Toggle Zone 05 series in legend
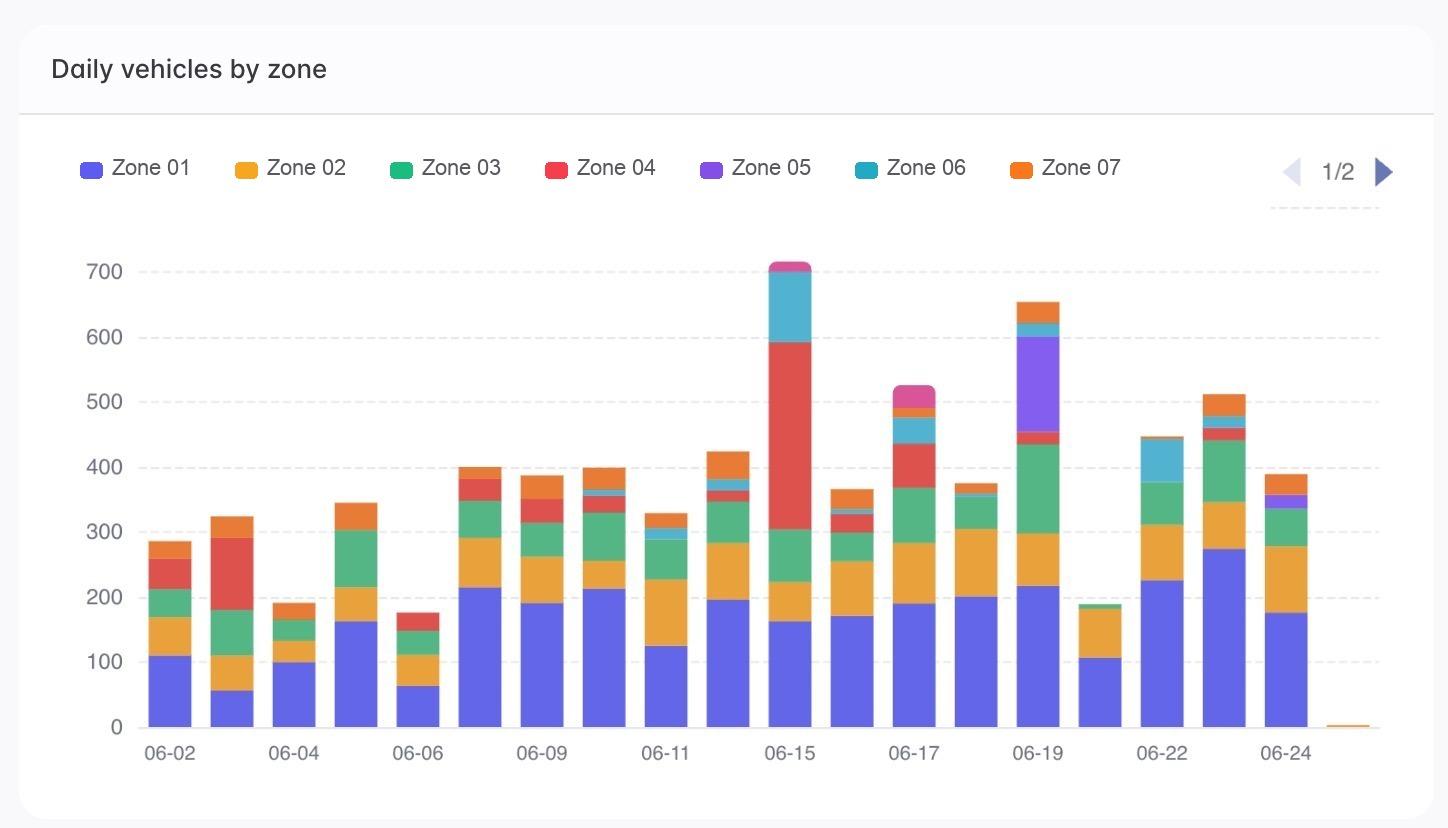Screen dimensions: 1448x828 755,168
